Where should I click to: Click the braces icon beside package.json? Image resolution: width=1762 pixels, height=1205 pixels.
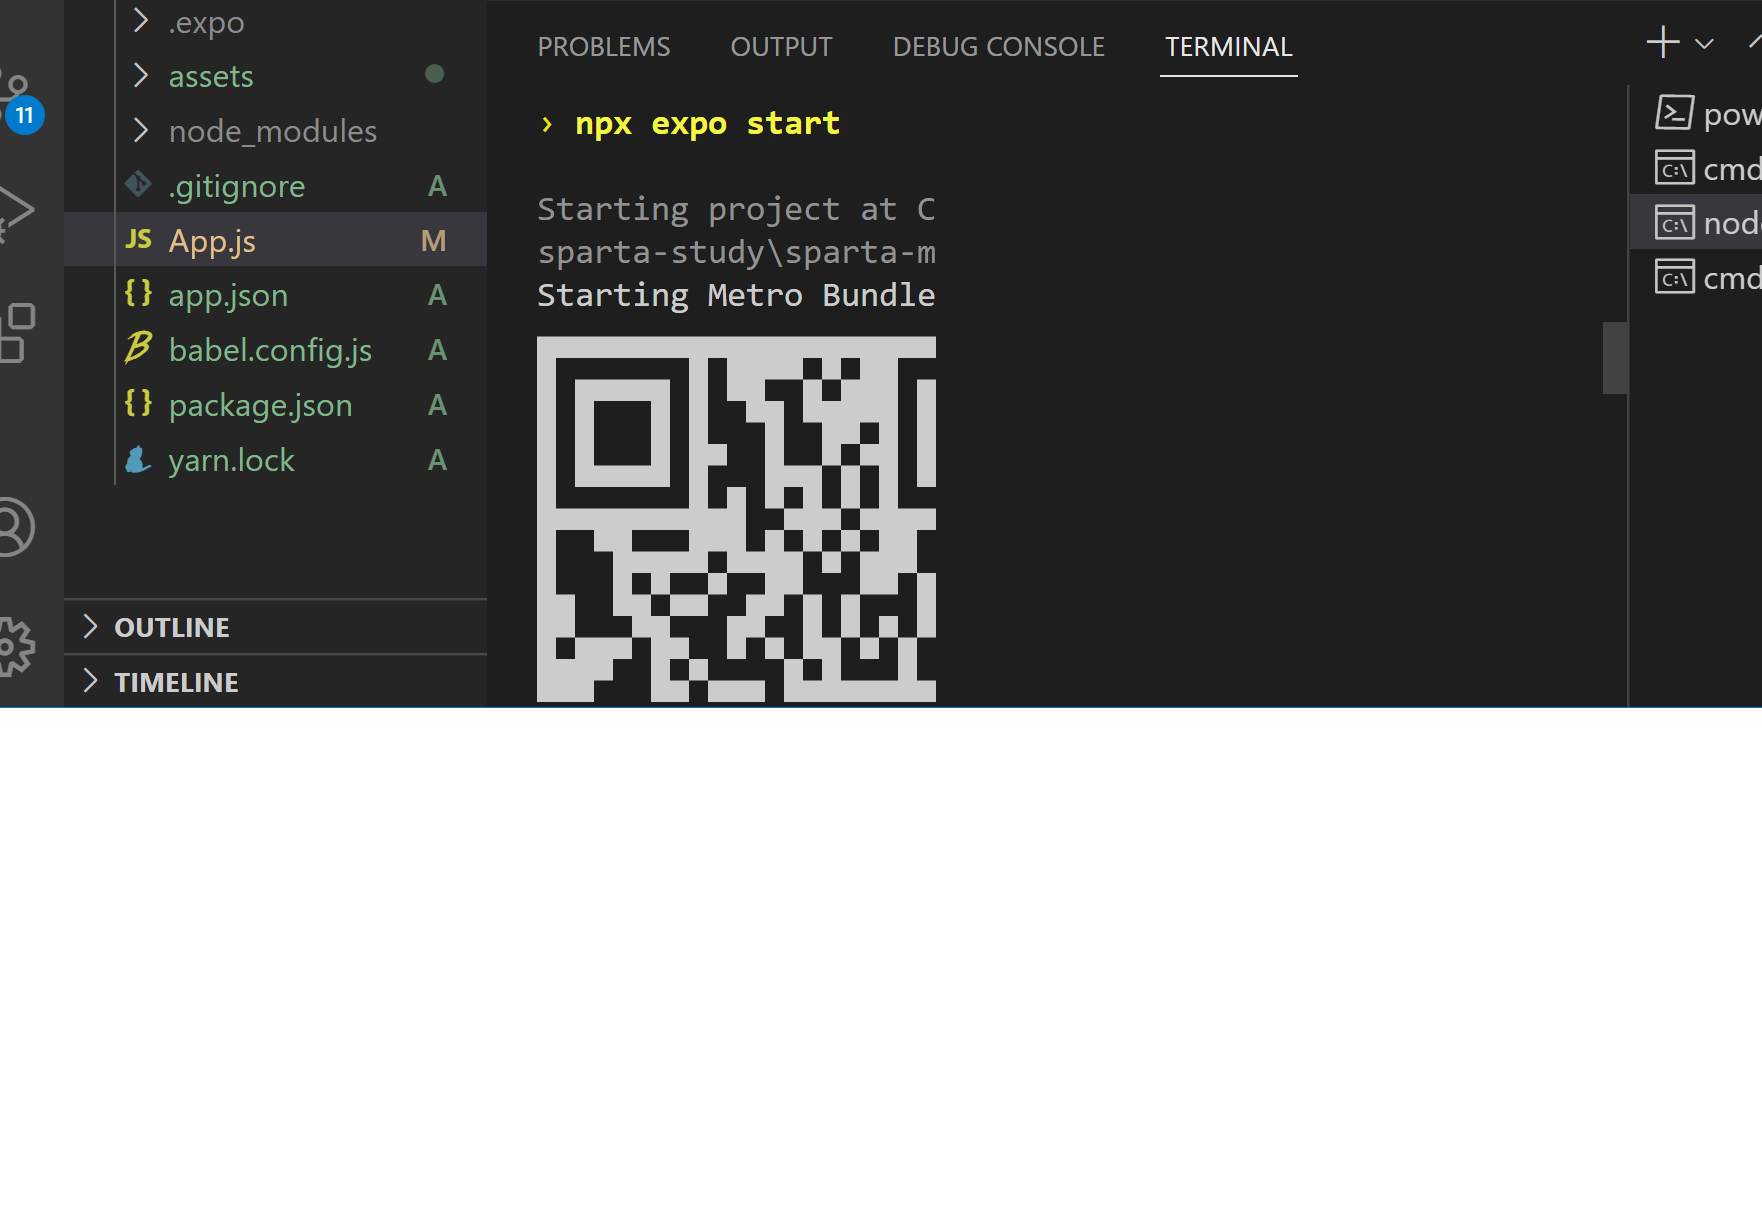(138, 404)
